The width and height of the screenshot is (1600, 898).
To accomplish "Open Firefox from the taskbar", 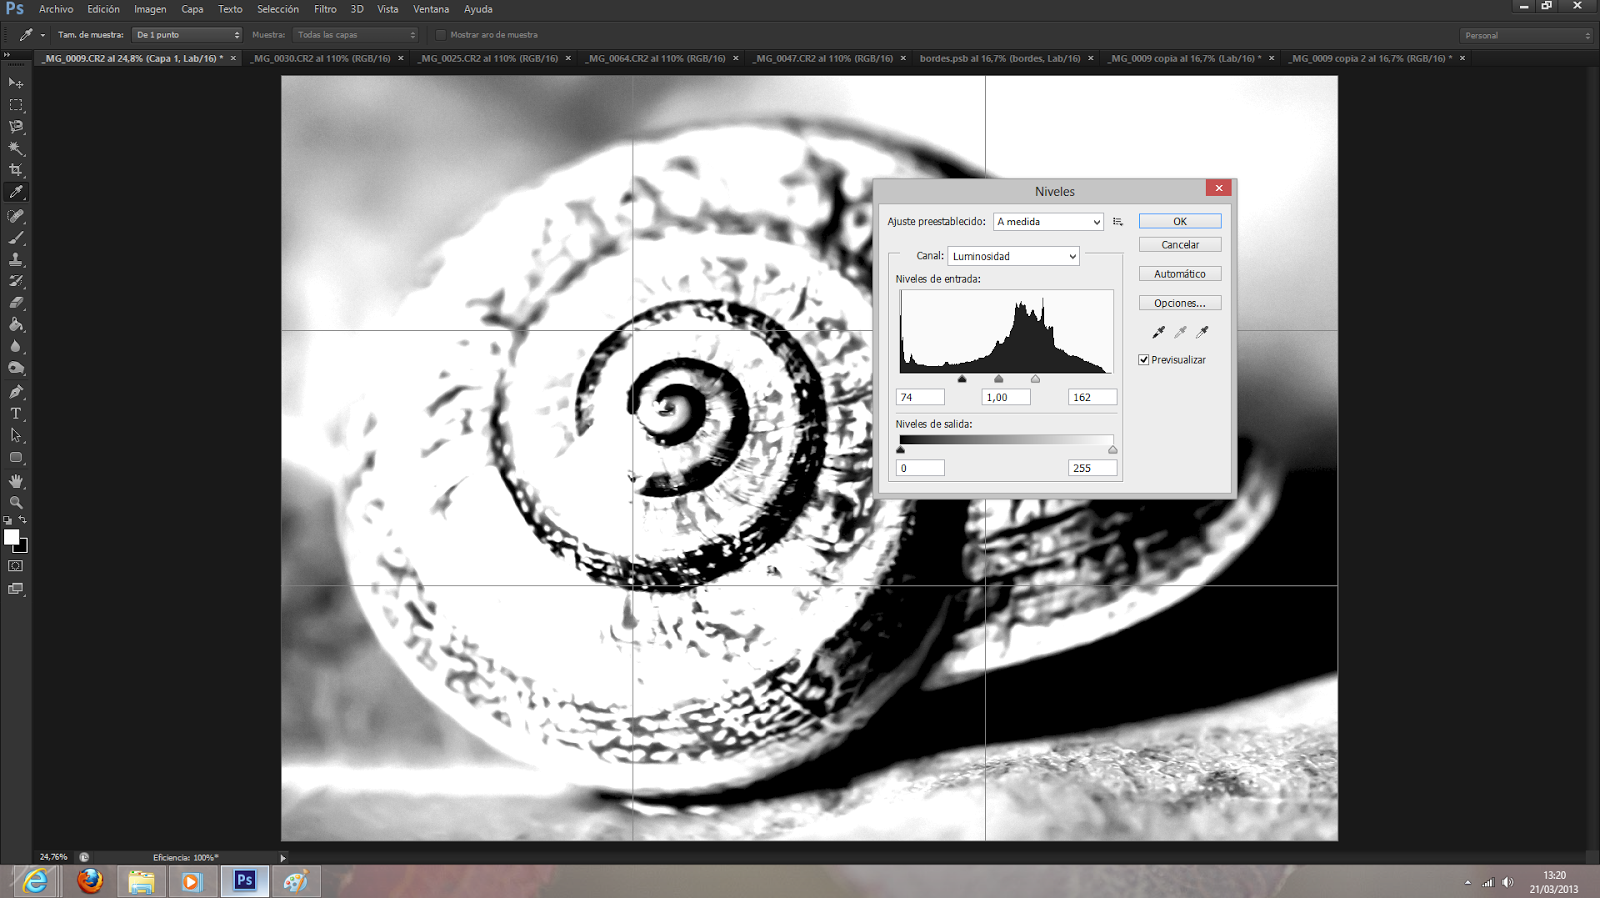I will click(x=90, y=881).
